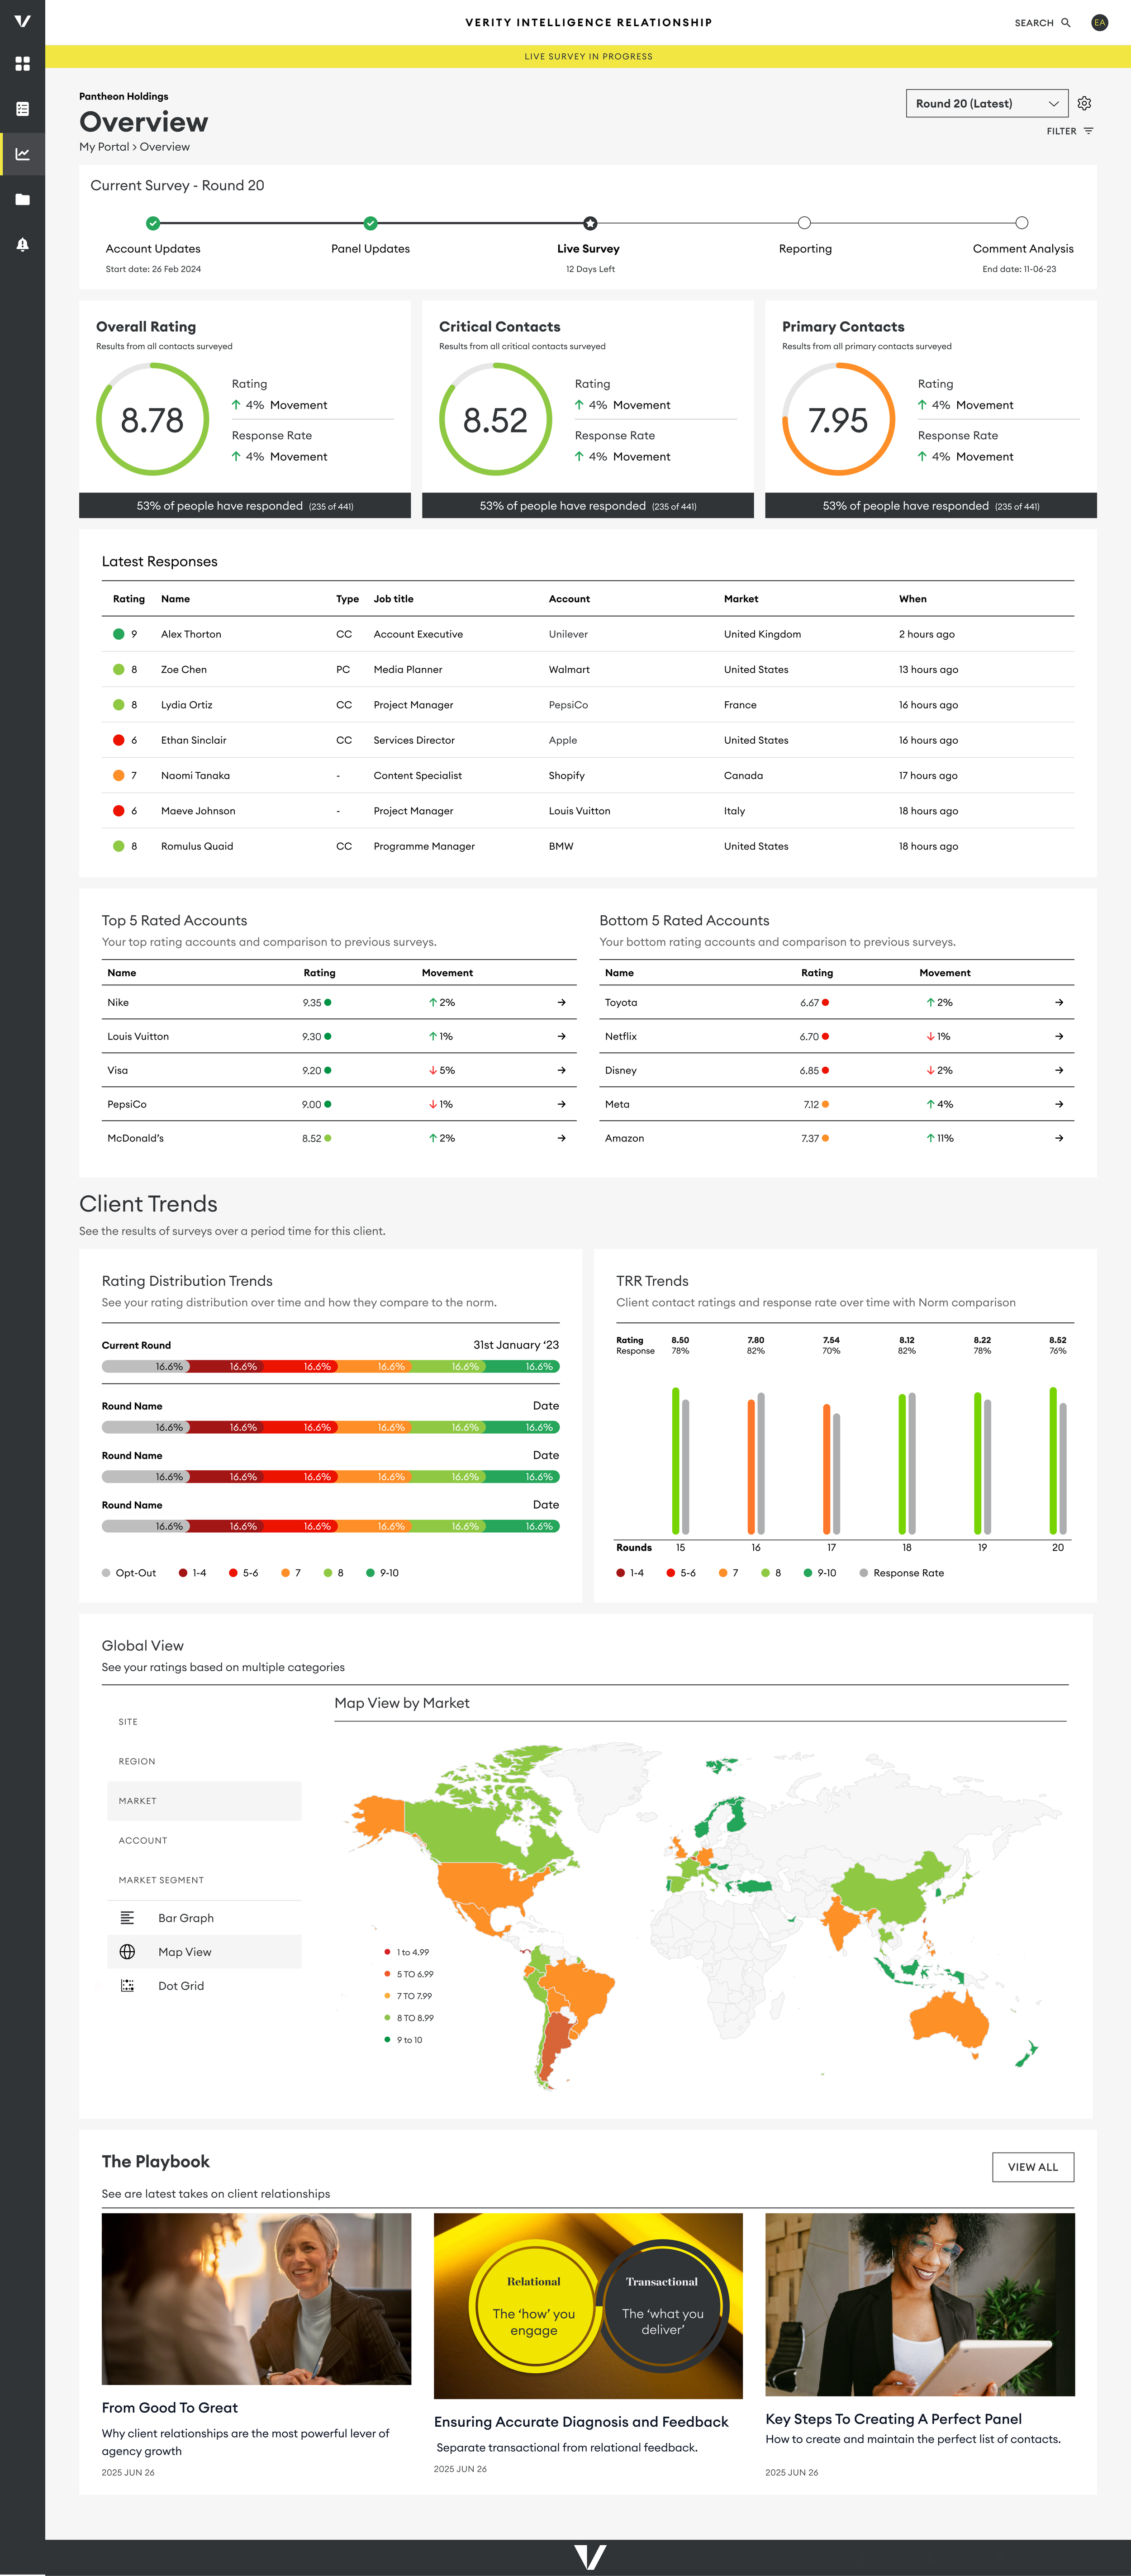
Task: Open the folder icon in left sidebar
Action: (22, 199)
